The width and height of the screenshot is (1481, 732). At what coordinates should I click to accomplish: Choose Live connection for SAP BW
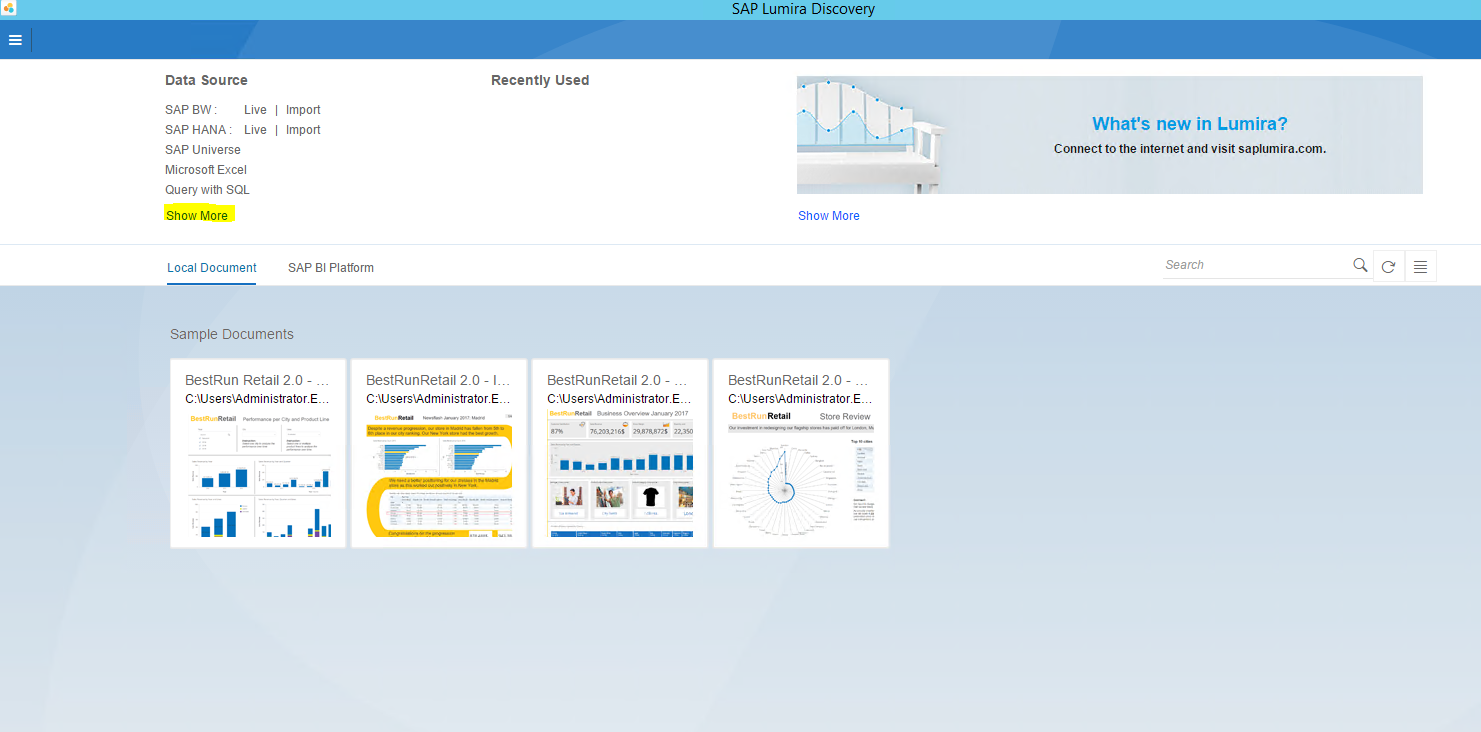coord(255,110)
